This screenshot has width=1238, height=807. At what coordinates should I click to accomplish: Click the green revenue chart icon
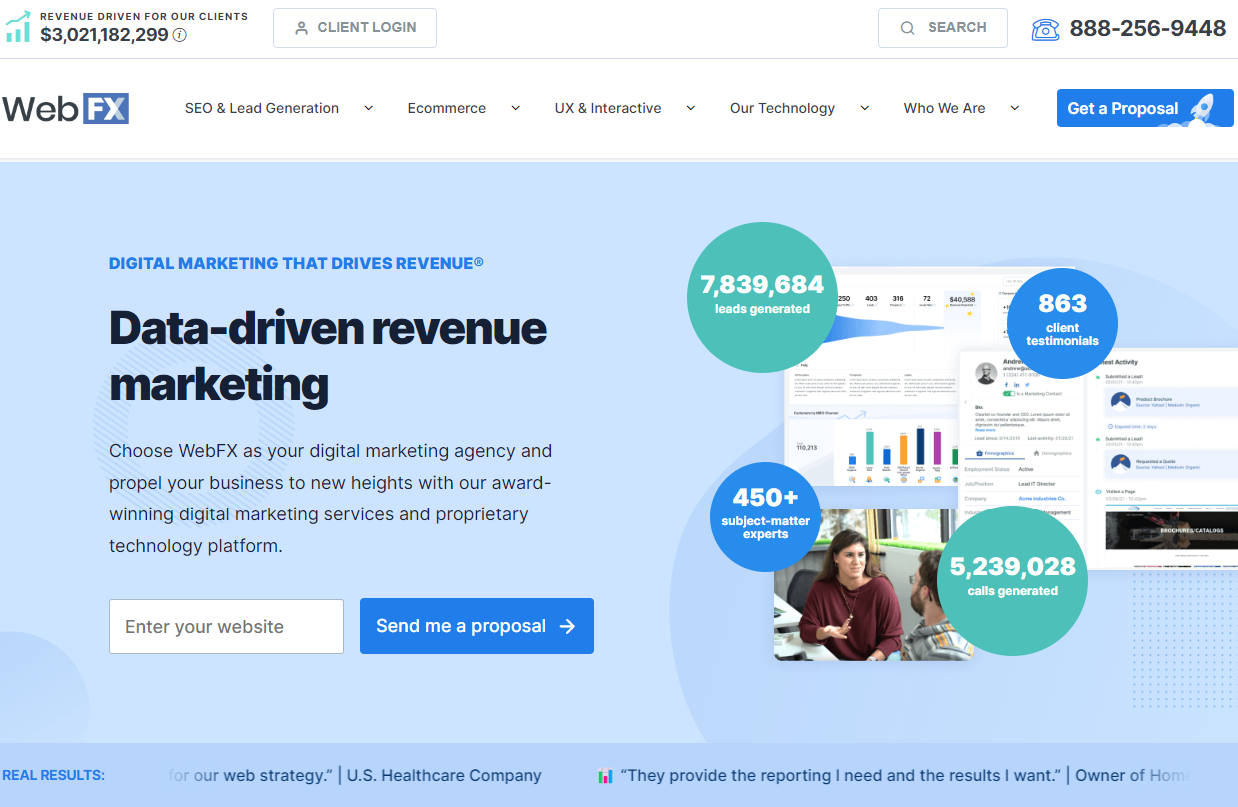[17, 27]
